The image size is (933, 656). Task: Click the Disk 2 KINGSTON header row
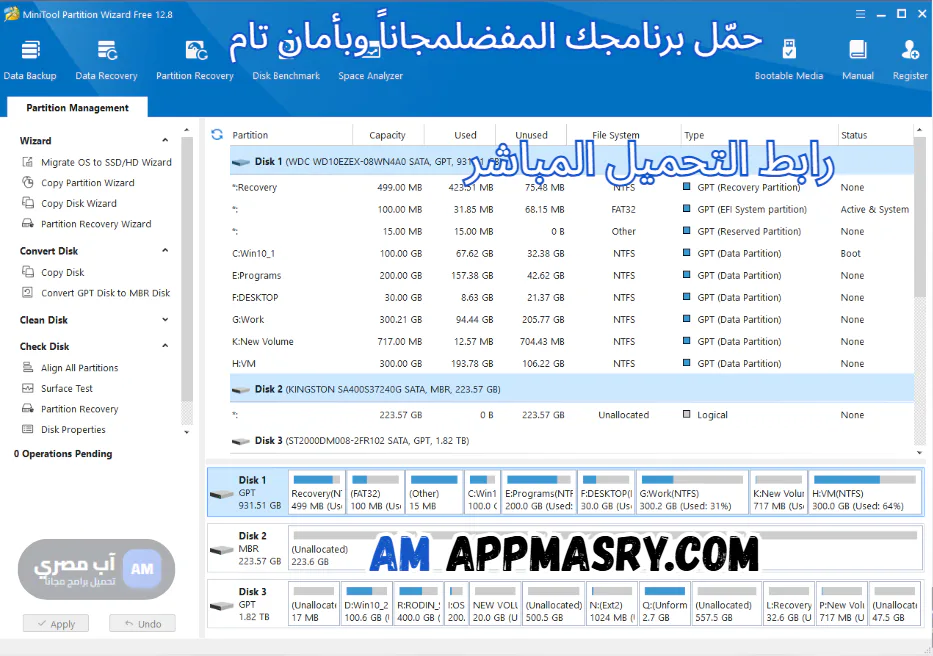(572, 389)
